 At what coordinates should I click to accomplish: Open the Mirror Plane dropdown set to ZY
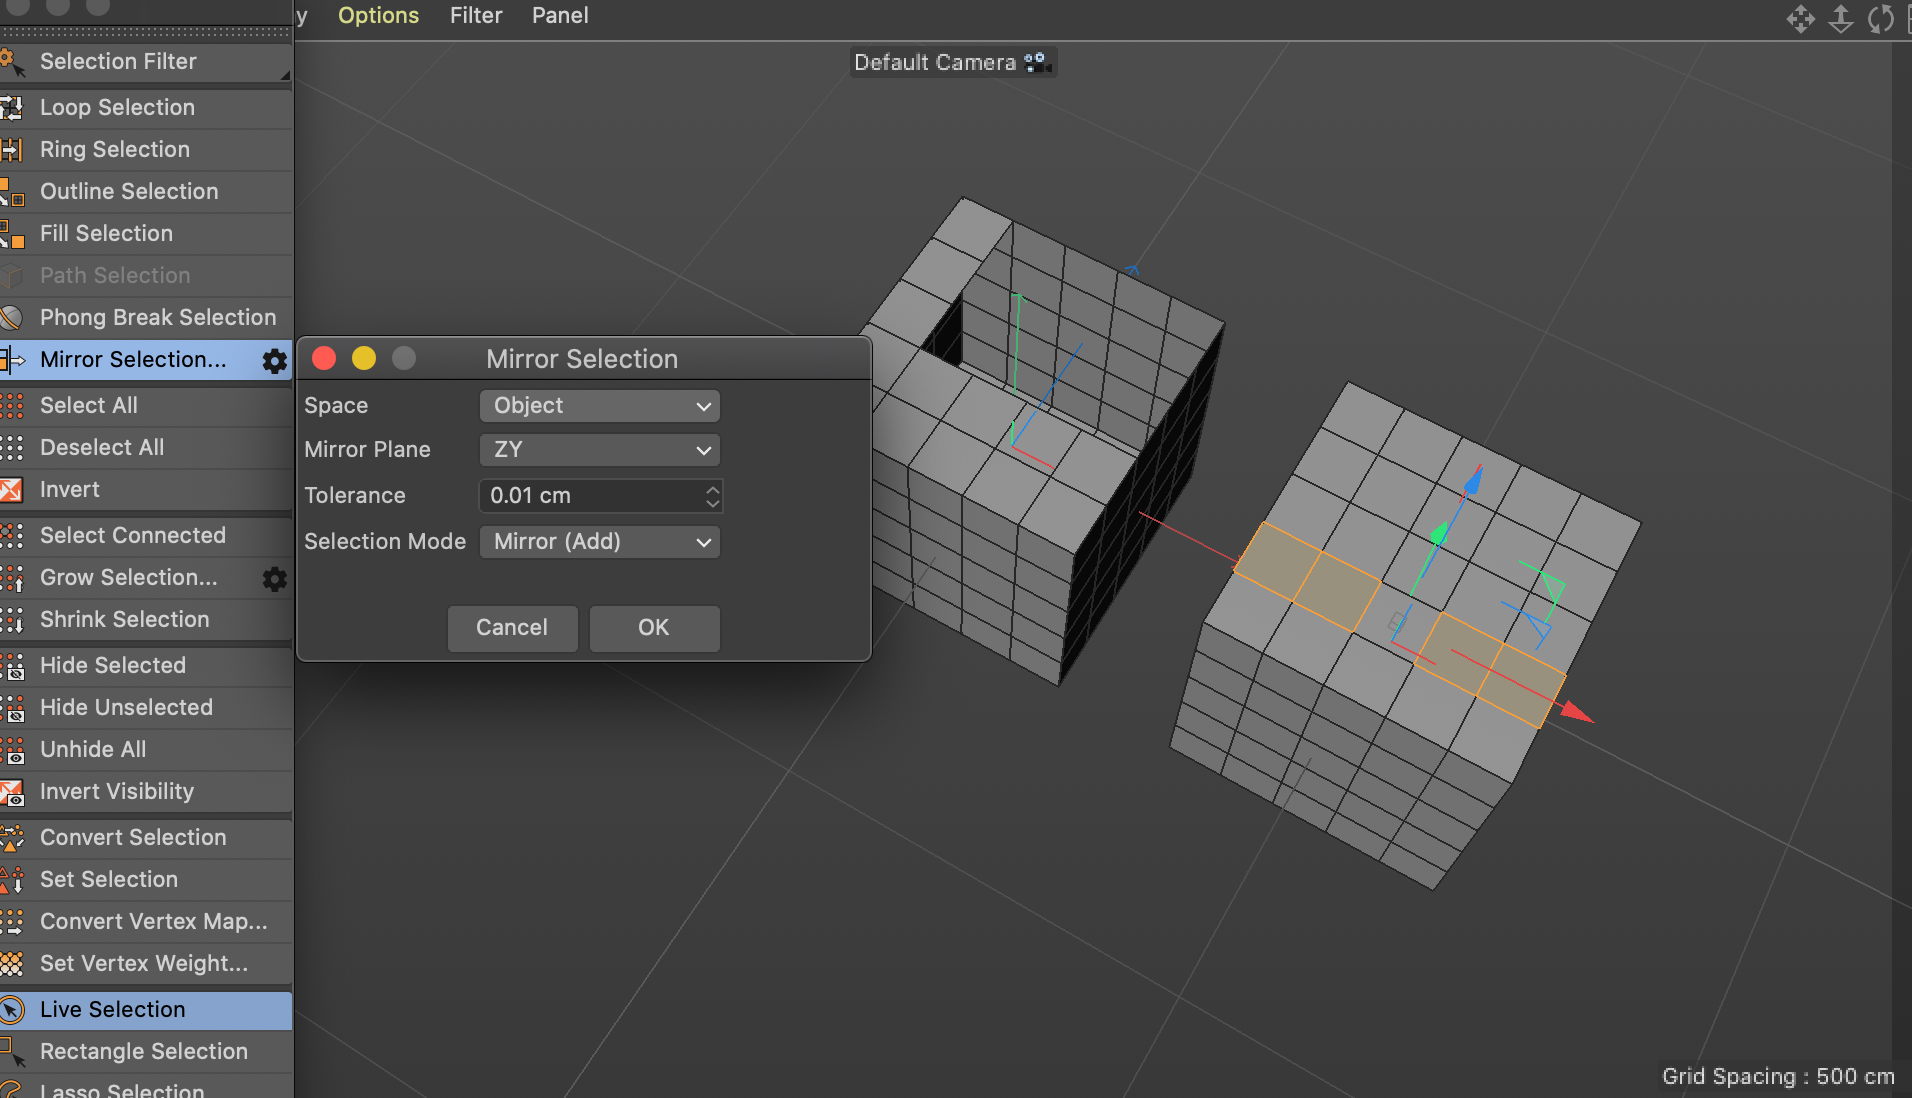coord(600,449)
